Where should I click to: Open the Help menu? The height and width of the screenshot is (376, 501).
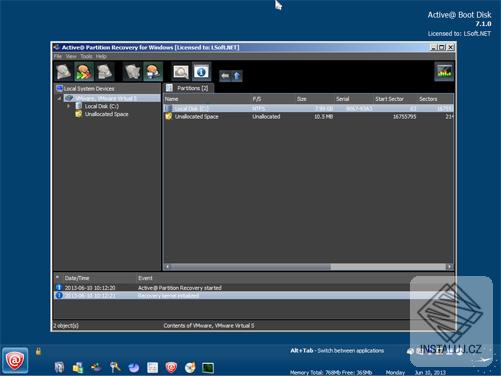coord(101,56)
